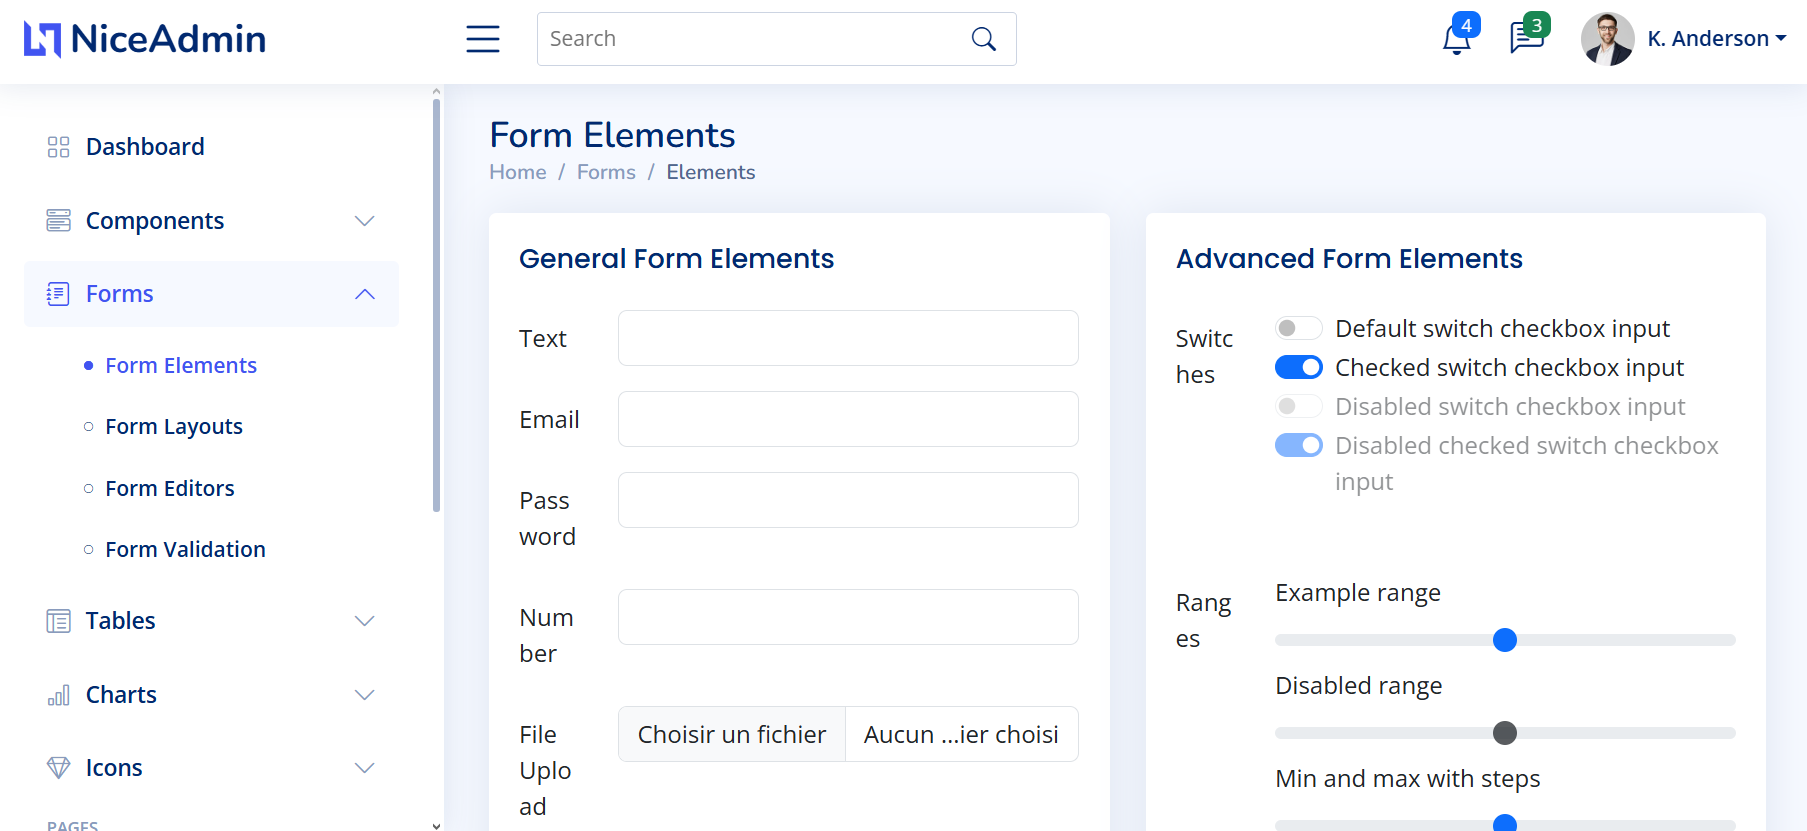
Task: Click the Components panel icon
Action: (58, 220)
